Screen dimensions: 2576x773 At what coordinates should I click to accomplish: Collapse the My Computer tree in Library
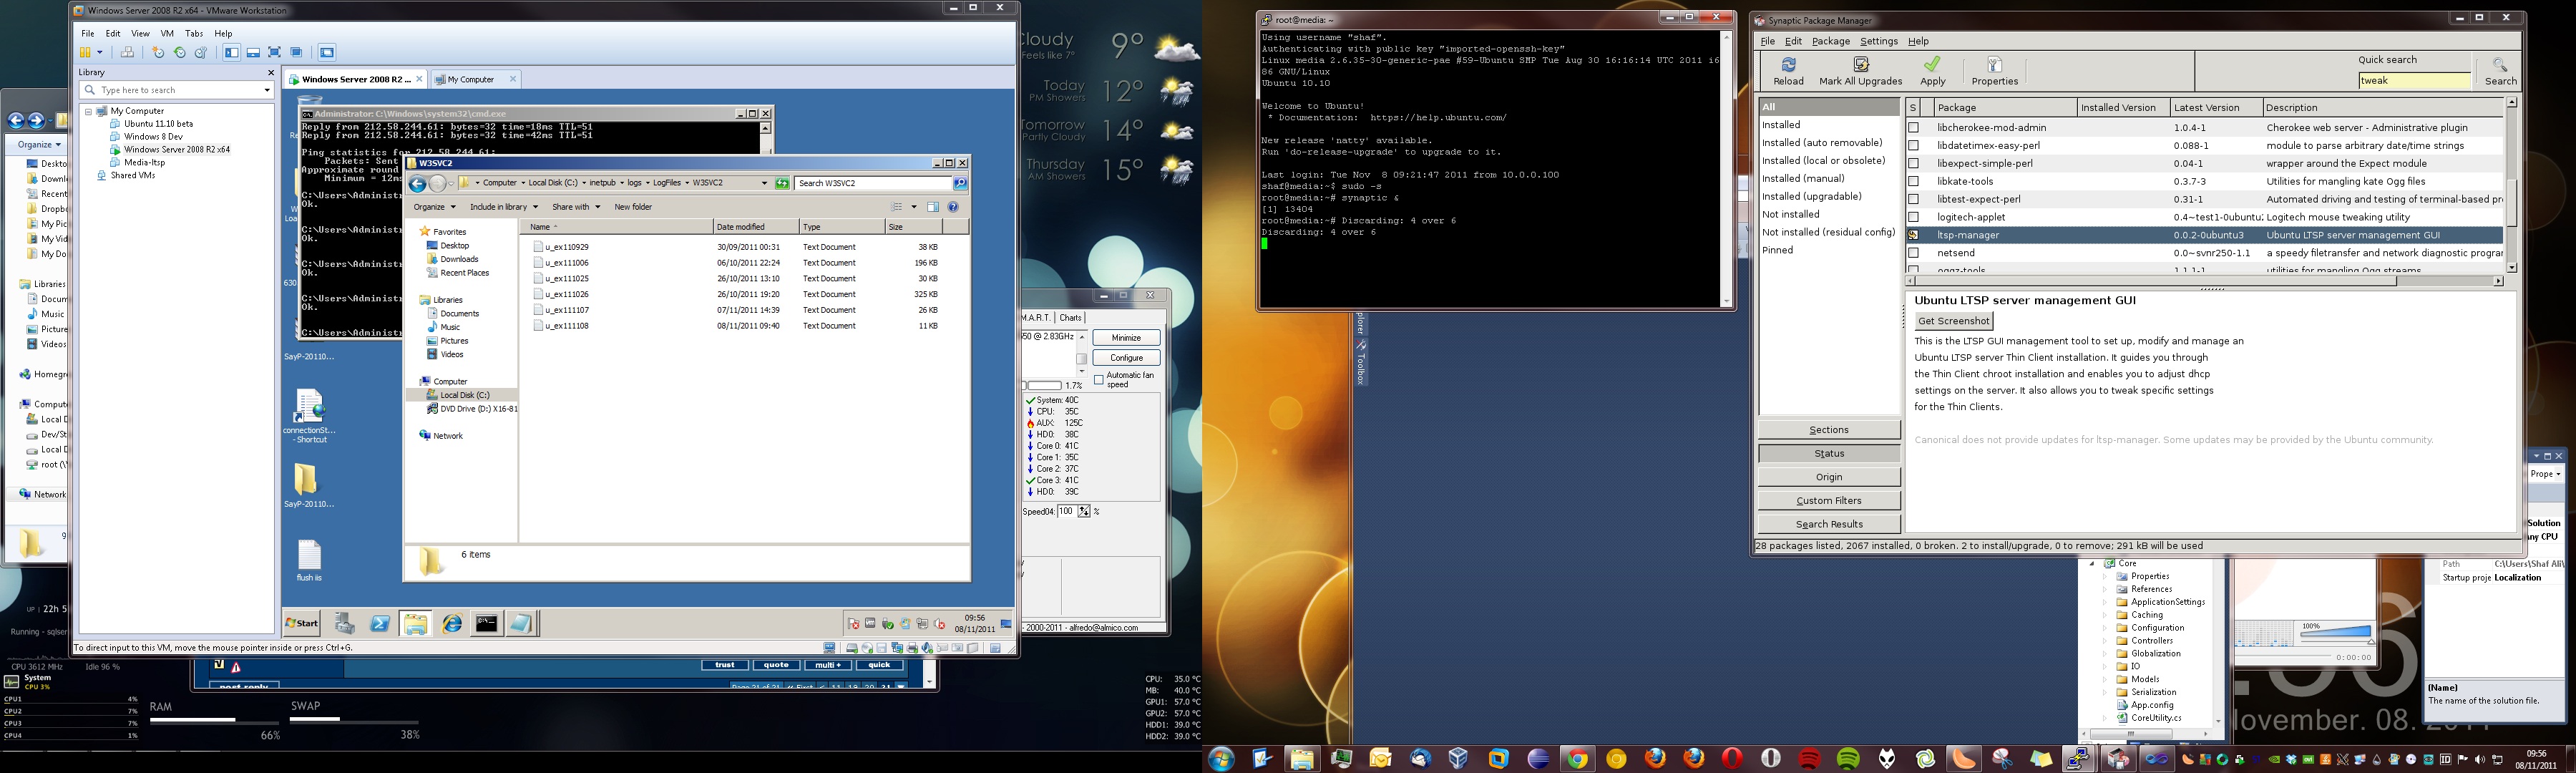point(88,111)
